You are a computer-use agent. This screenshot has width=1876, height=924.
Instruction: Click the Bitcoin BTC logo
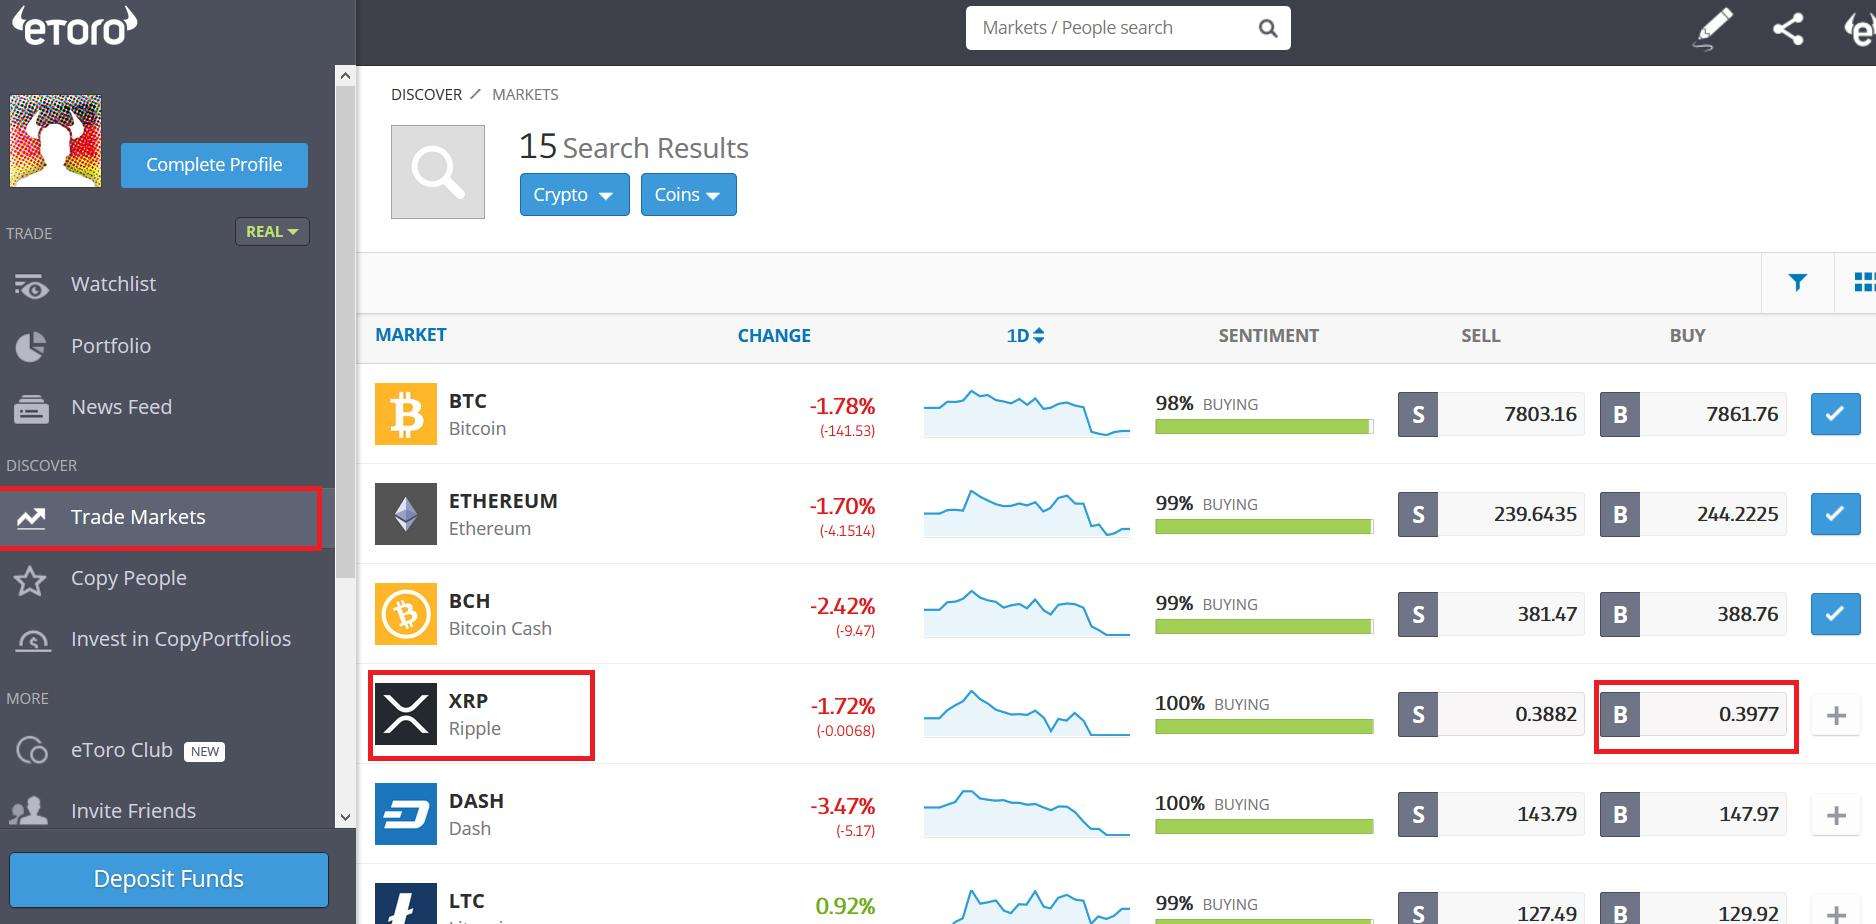(x=406, y=414)
